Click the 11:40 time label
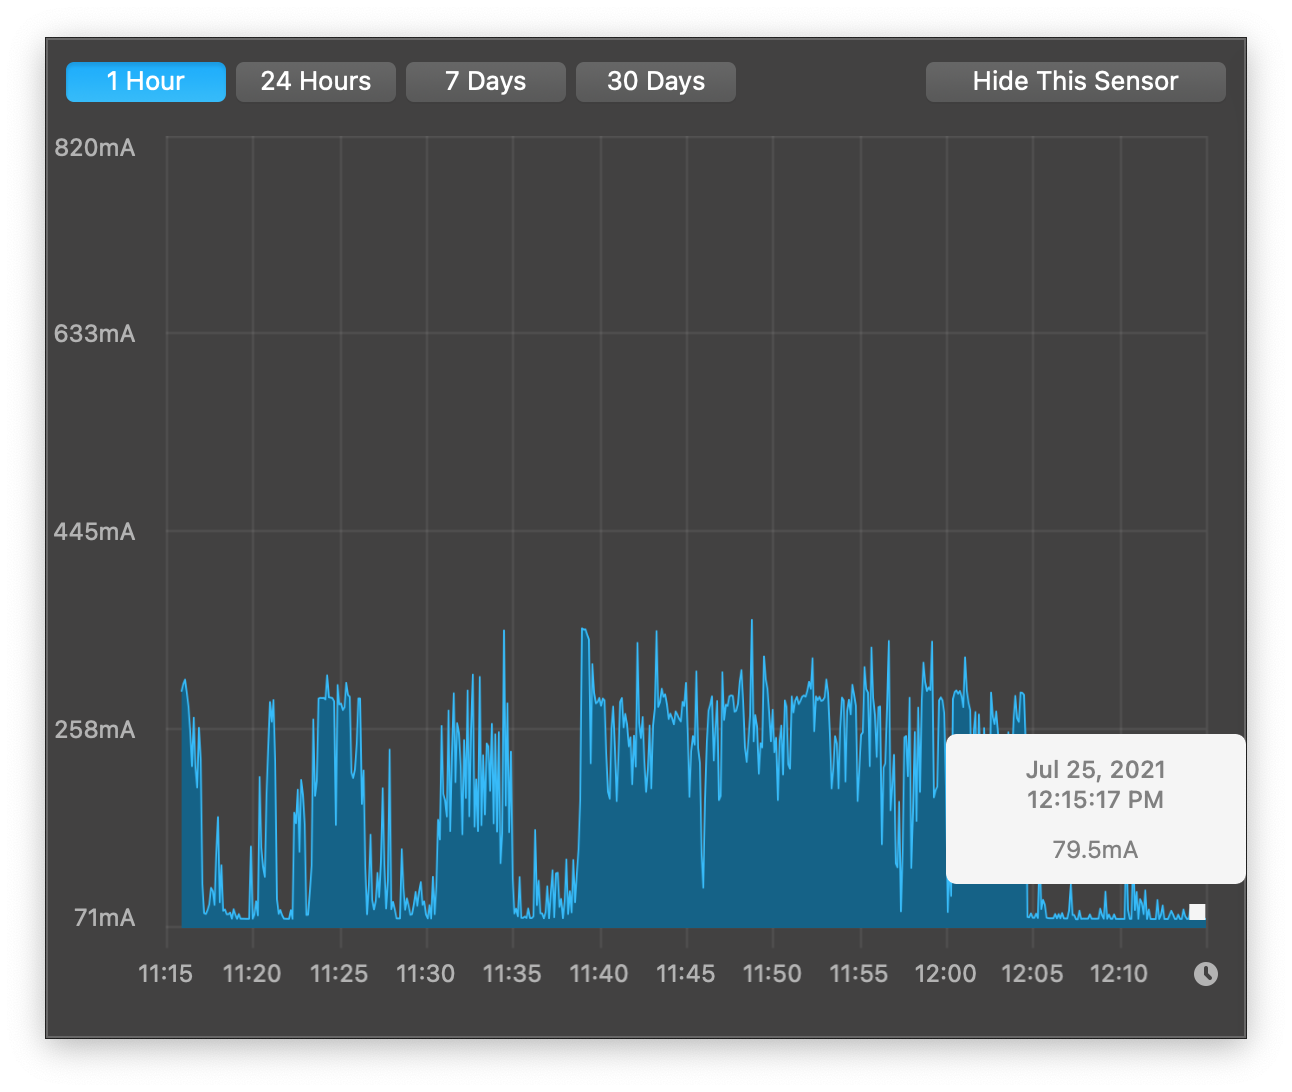Screen dimensions: 1292x1092 click(x=599, y=974)
